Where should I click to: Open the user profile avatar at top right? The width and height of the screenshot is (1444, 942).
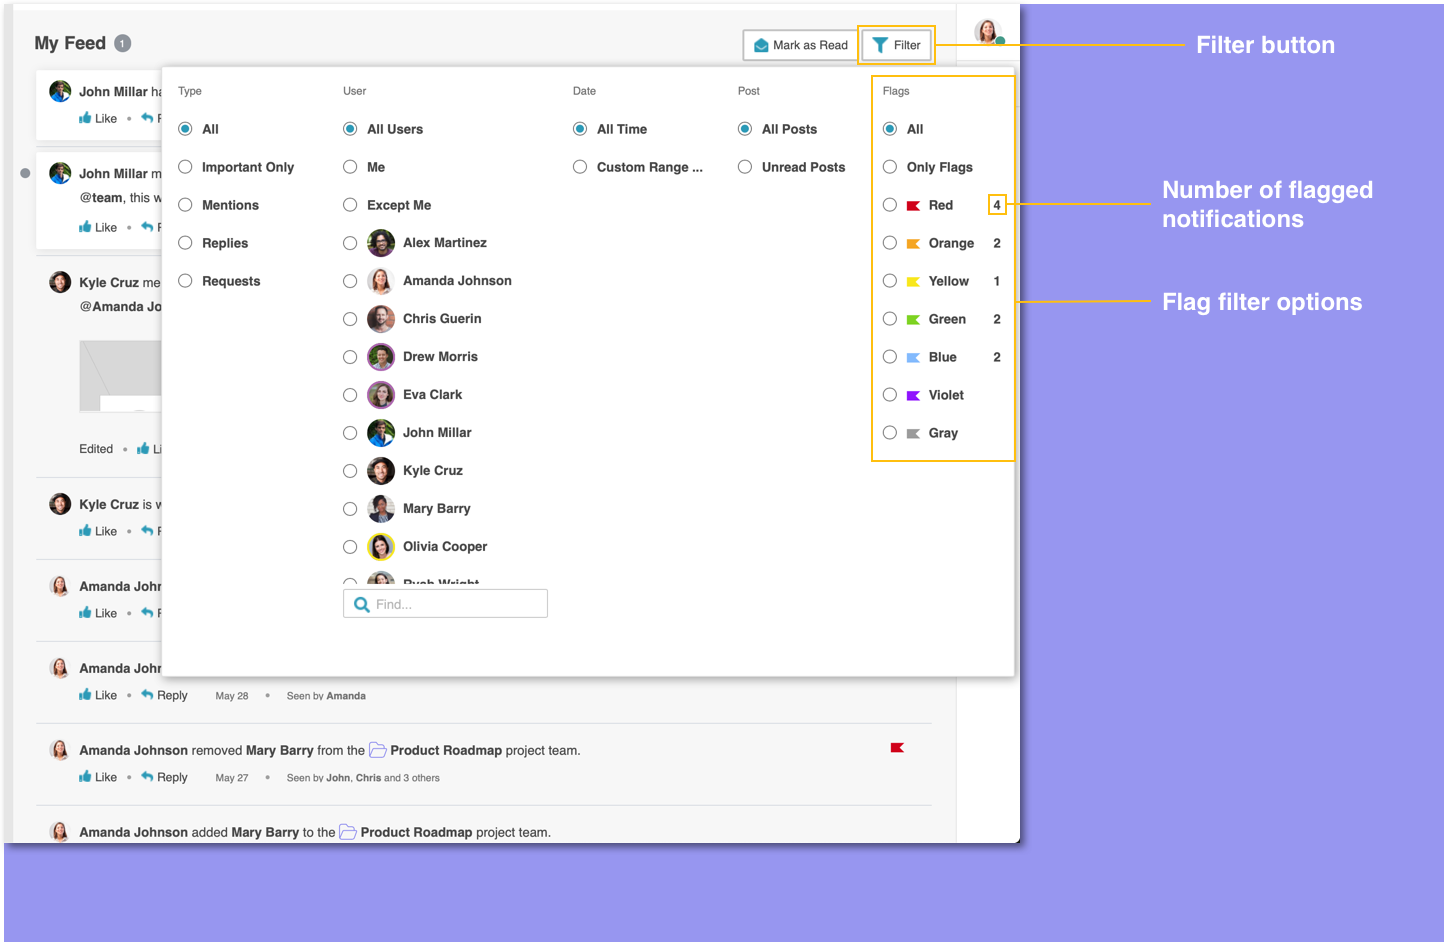point(987,32)
